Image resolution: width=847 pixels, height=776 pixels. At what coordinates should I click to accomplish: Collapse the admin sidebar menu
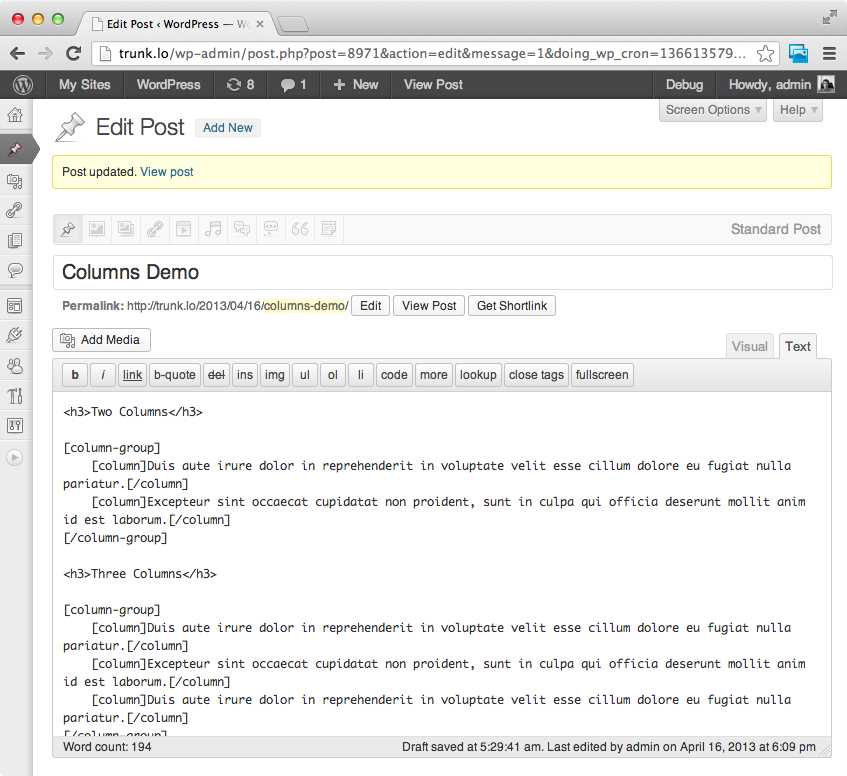[x=15, y=457]
